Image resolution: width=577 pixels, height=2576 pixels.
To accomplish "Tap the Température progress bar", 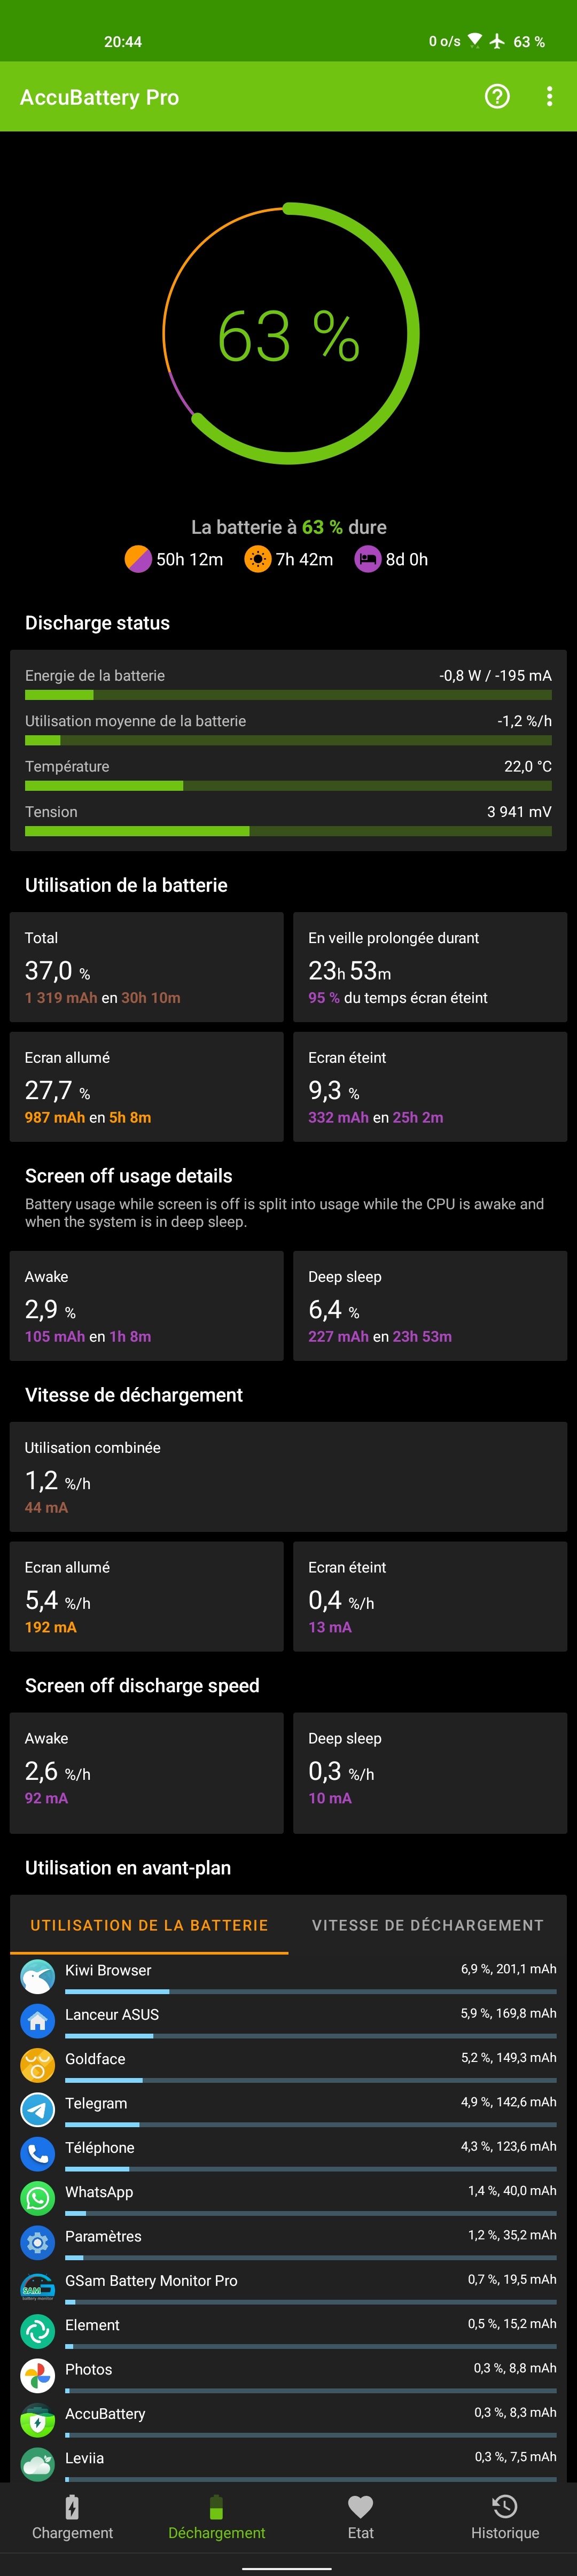I will (x=288, y=786).
